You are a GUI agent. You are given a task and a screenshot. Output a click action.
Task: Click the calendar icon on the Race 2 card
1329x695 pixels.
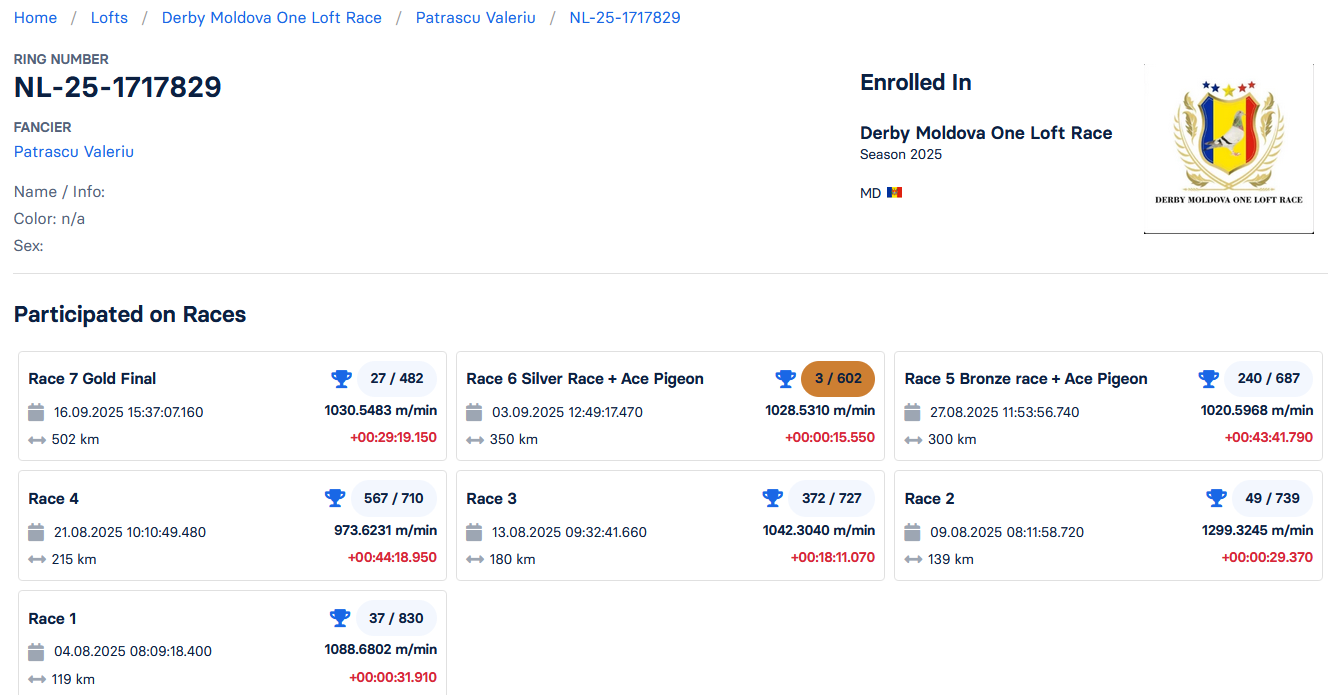[913, 532]
